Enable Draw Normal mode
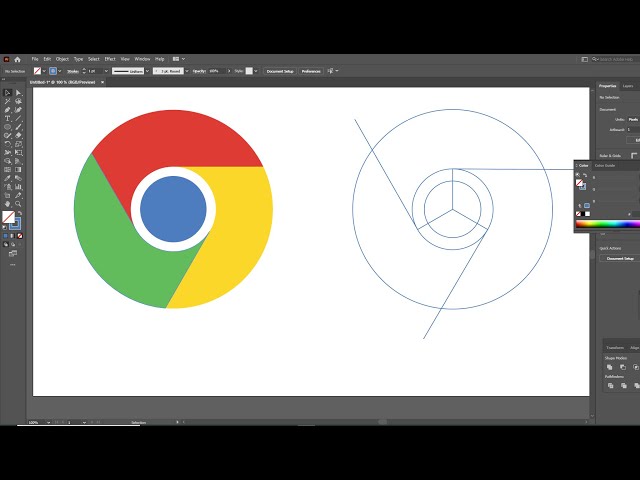This screenshot has width=640, height=480. coord(6,244)
